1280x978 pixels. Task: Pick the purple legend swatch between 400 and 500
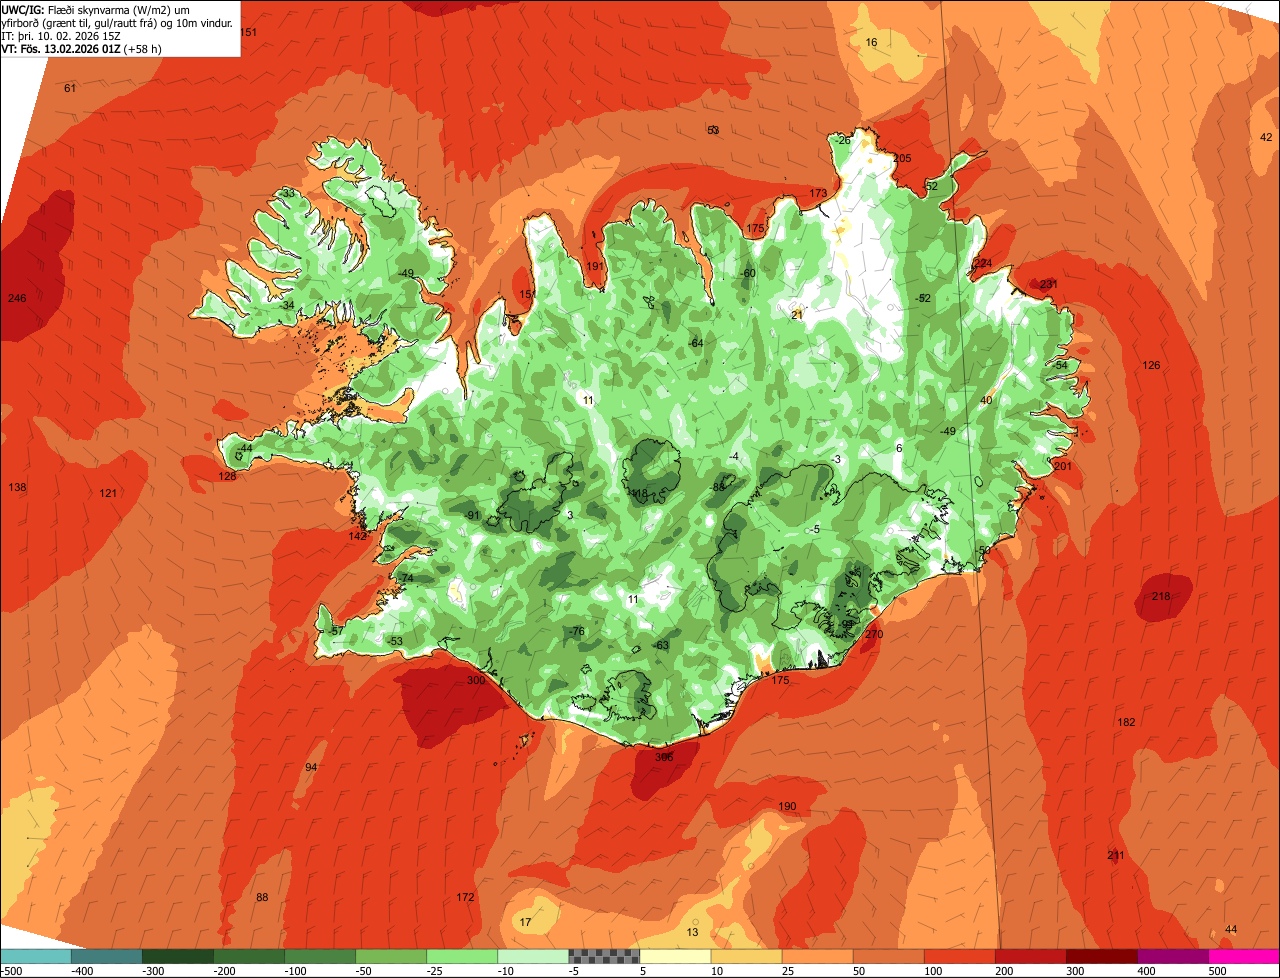pos(1172,956)
